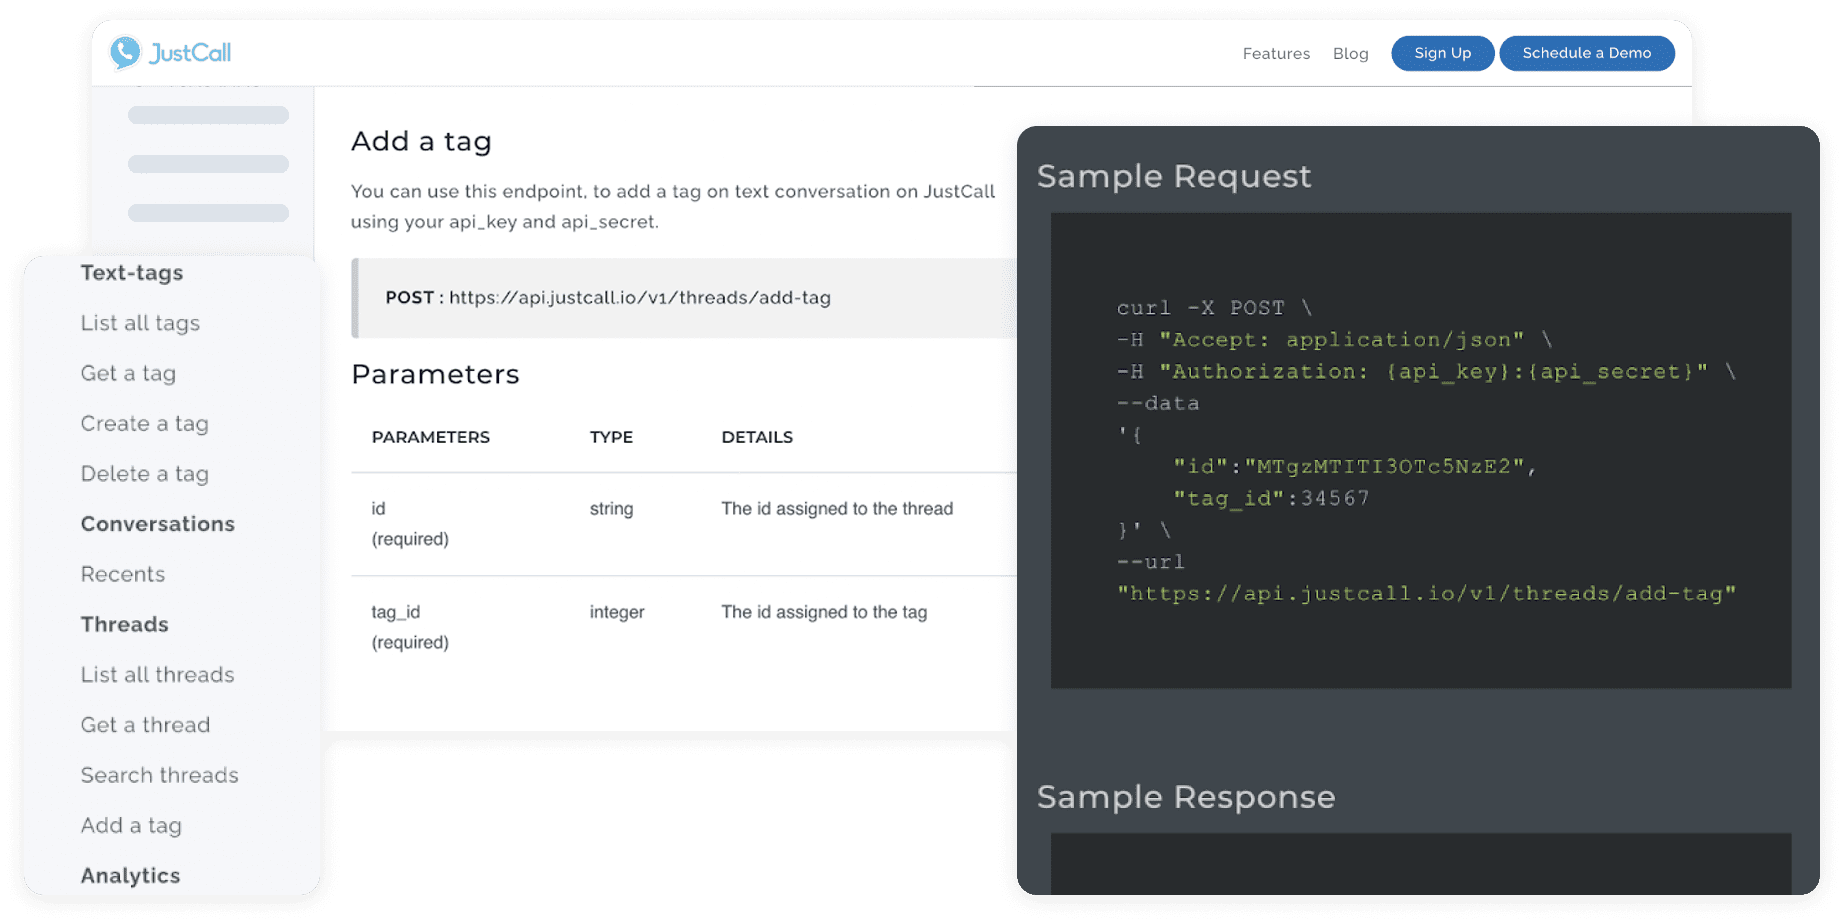The image size is (1844, 923).
Task: Click the Authorization header code line
Action: tap(1426, 372)
